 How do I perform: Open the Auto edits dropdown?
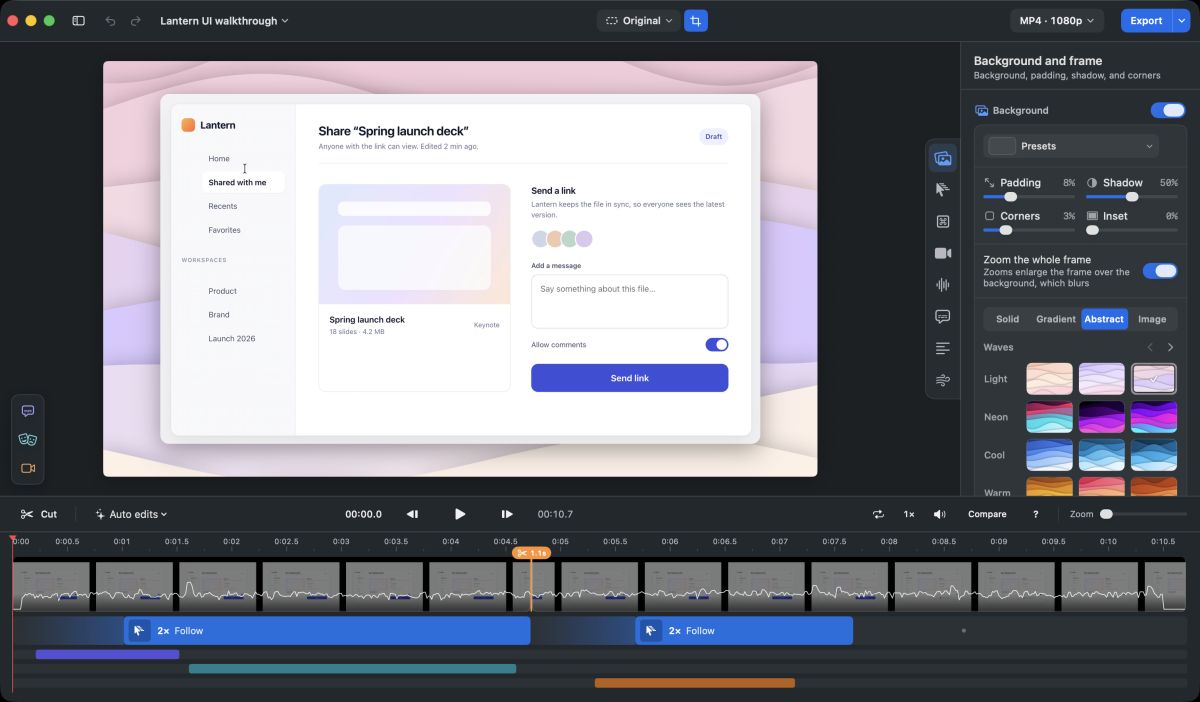(x=131, y=514)
